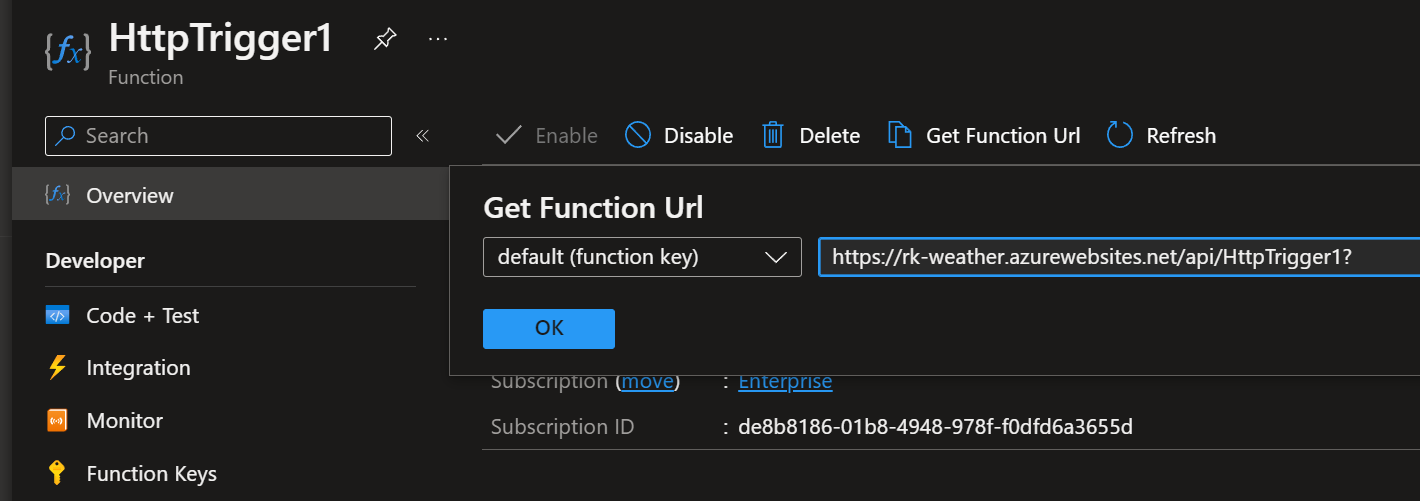Open the ellipsis more options menu
Screen dimensions: 1420x501
click(438, 39)
